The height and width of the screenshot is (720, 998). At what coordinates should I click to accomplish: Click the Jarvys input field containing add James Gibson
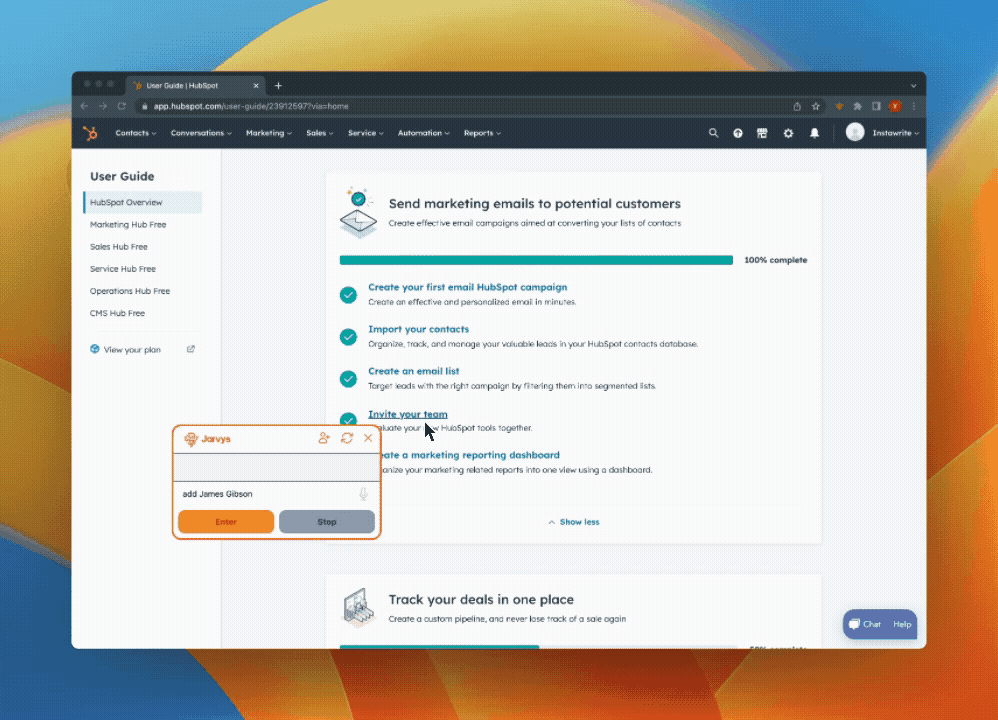[x=267, y=494]
